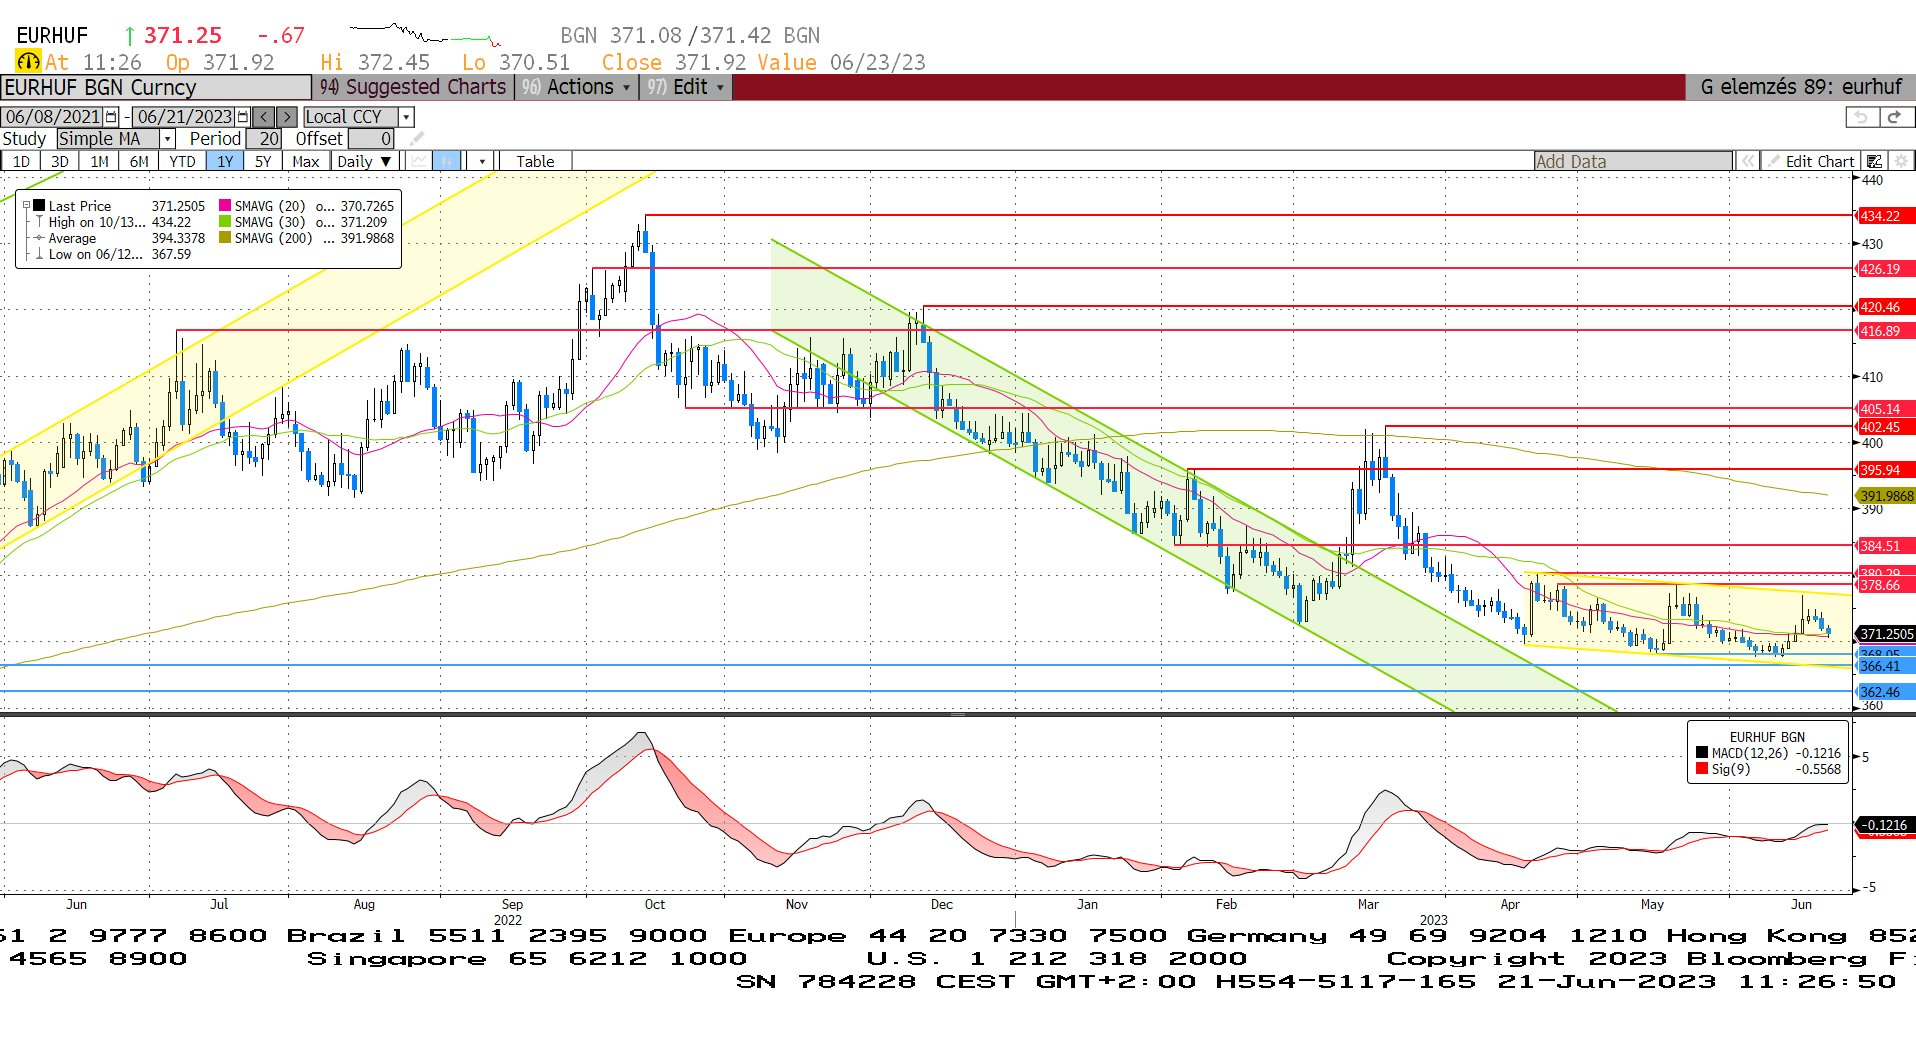Select the 5Y time range tab

(263, 161)
